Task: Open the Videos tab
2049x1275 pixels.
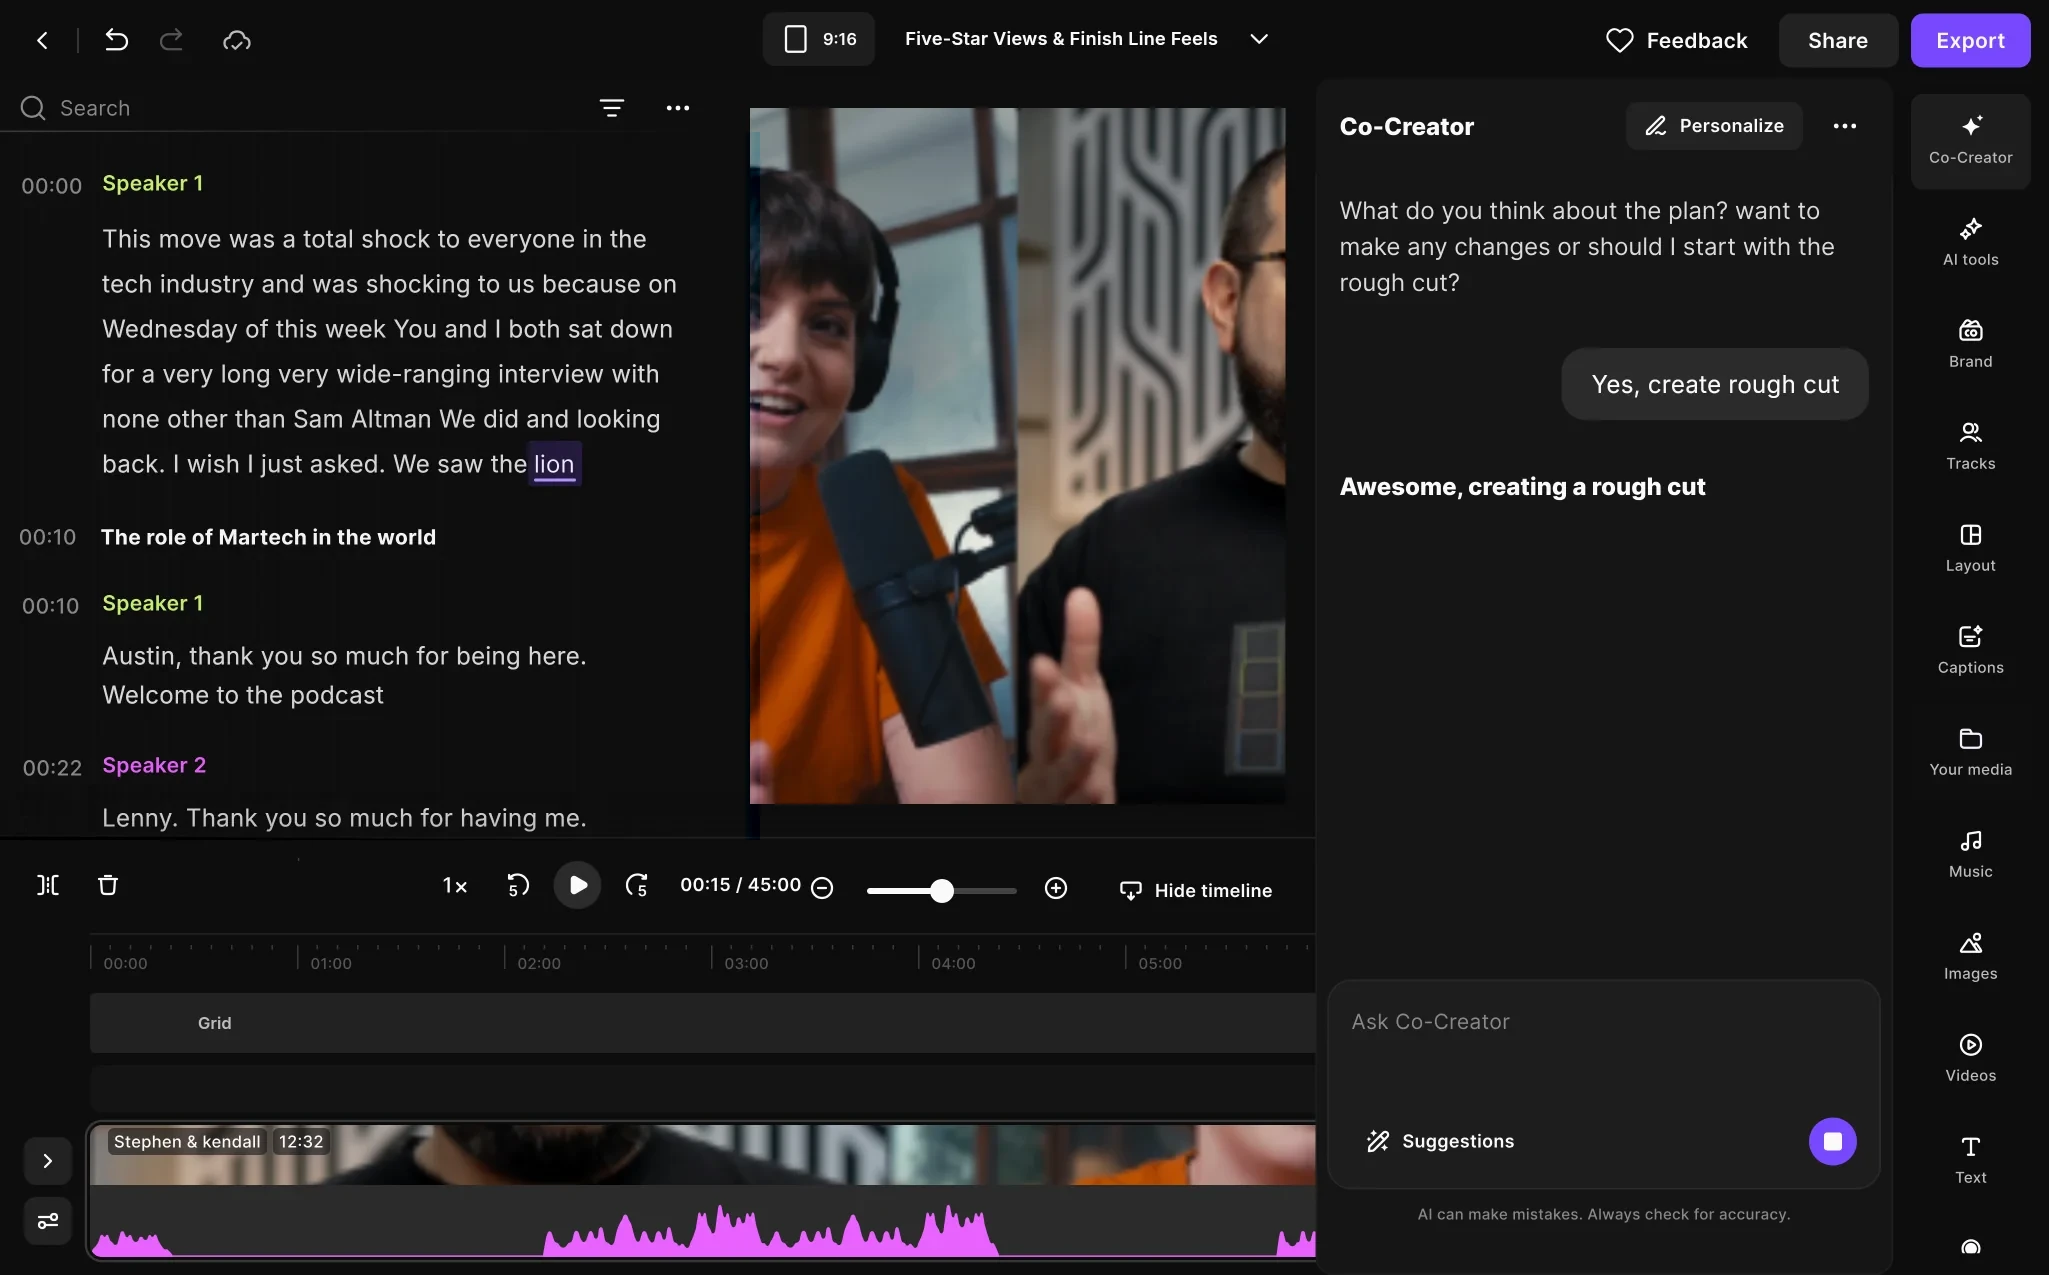Action: (1970, 1059)
